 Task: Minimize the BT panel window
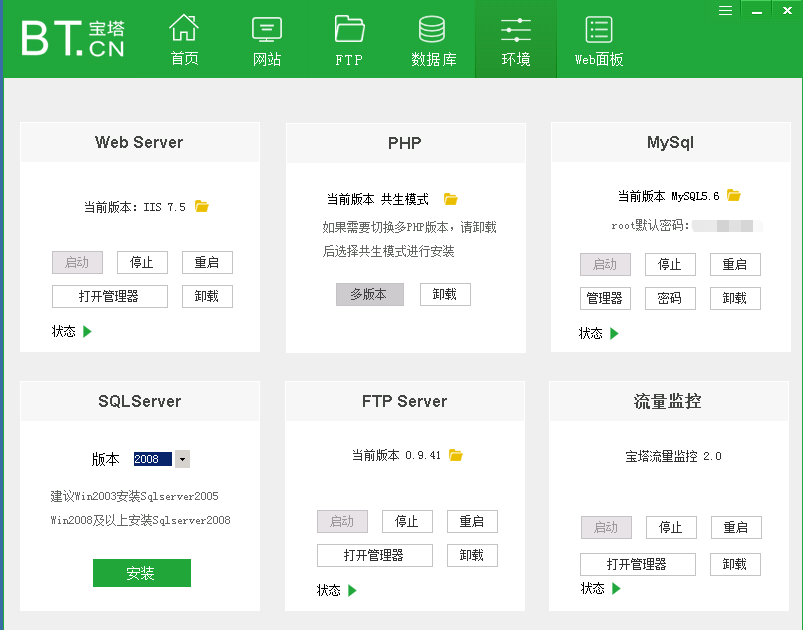click(757, 11)
